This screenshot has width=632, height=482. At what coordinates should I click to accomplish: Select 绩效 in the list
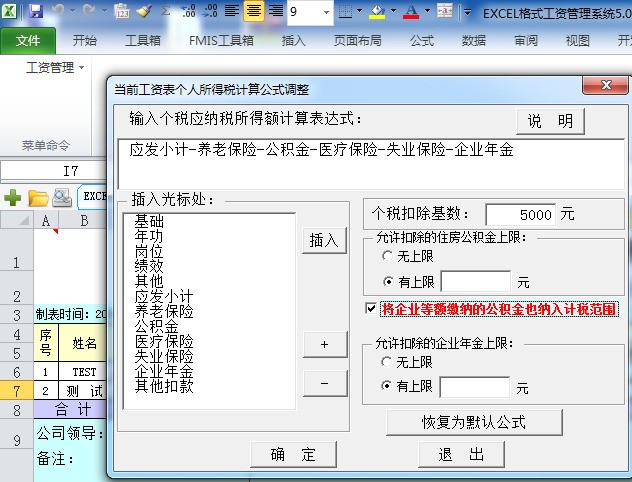click(x=149, y=266)
